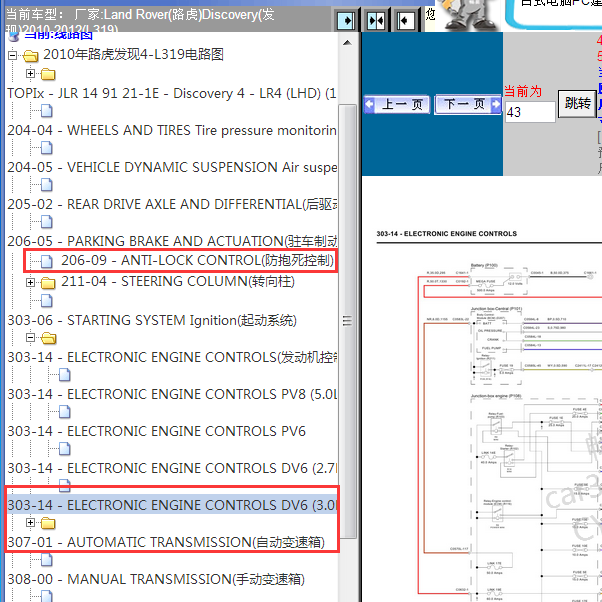602x602 pixels.
Task: Click diagram heading 303-14 - ELECTRONIC ENGINE CONTROLS
Action: [447, 233]
